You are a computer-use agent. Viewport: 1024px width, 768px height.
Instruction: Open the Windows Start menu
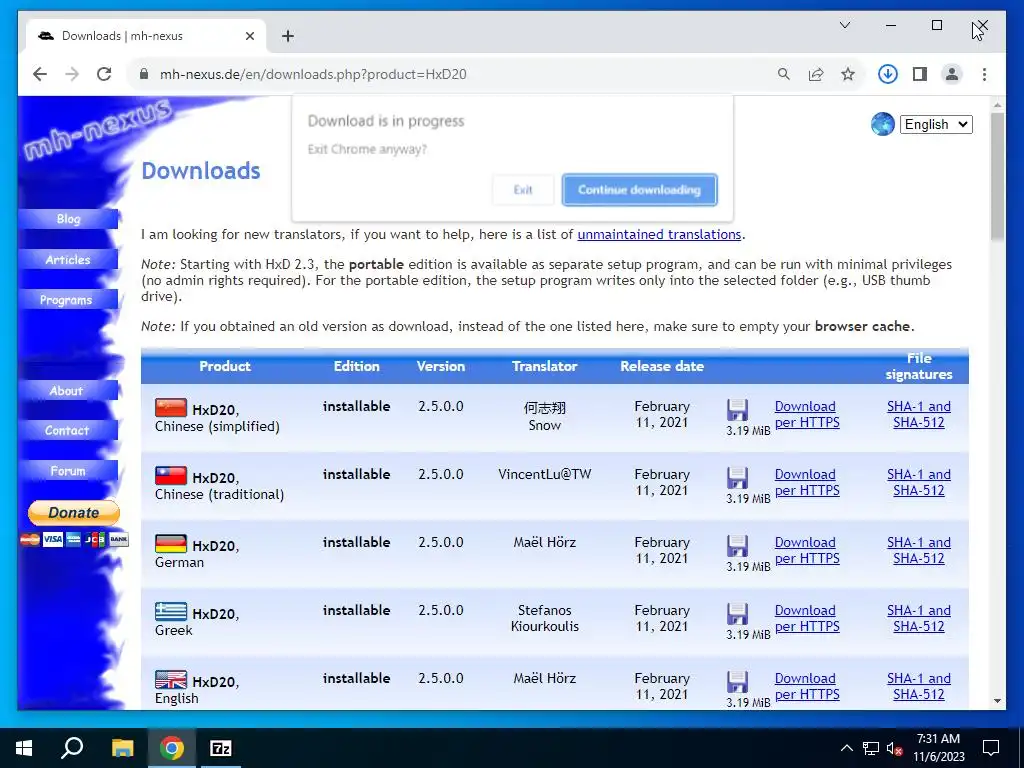click(x=24, y=748)
